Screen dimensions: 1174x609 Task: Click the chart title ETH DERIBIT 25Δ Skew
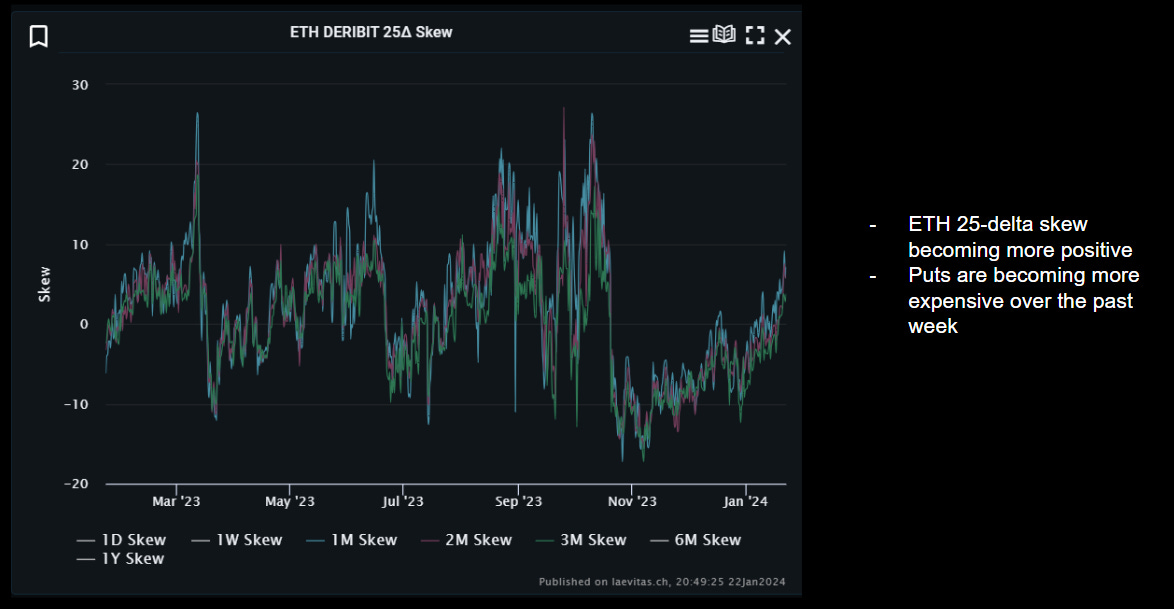click(x=371, y=32)
